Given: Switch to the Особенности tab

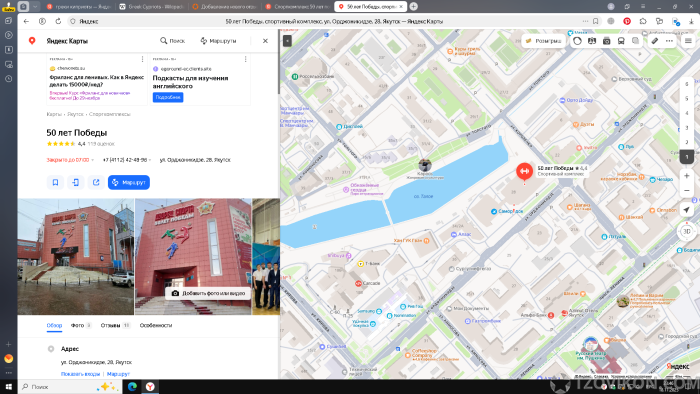Looking at the screenshot, I should (156, 325).
